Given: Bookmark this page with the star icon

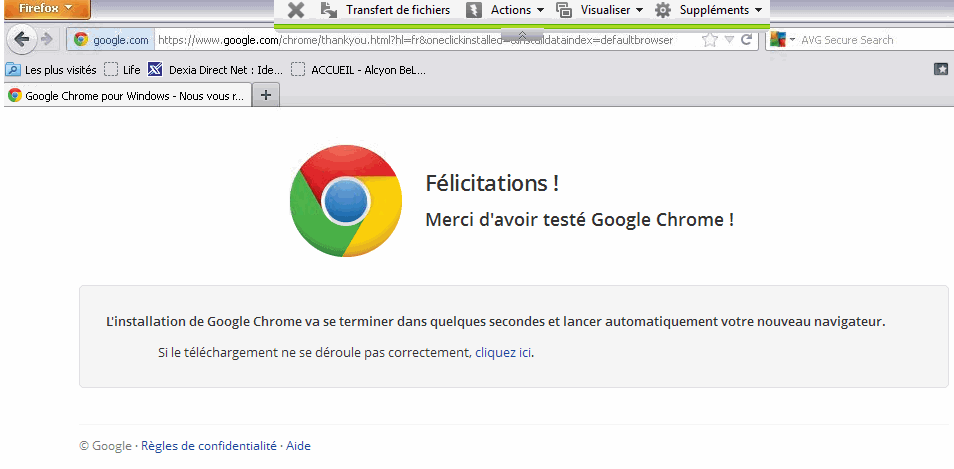Looking at the screenshot, I should point(709,40).
